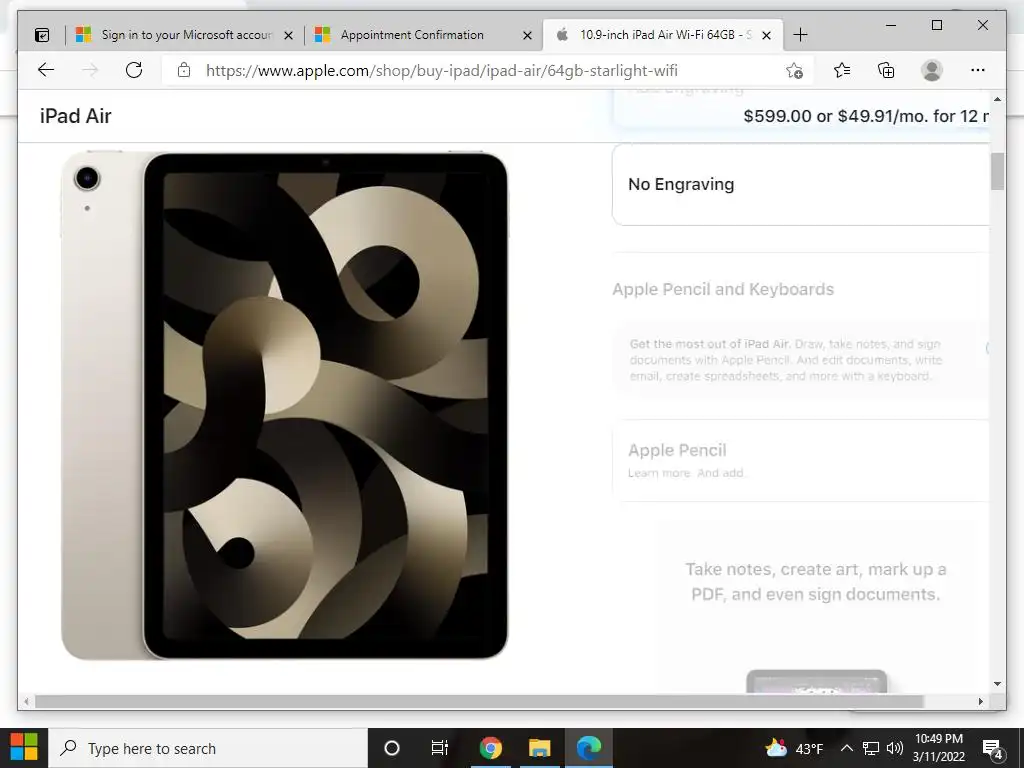Screen dimensions: 1024x768
Task: Select the No Engraving option
Action: point(801,185)
